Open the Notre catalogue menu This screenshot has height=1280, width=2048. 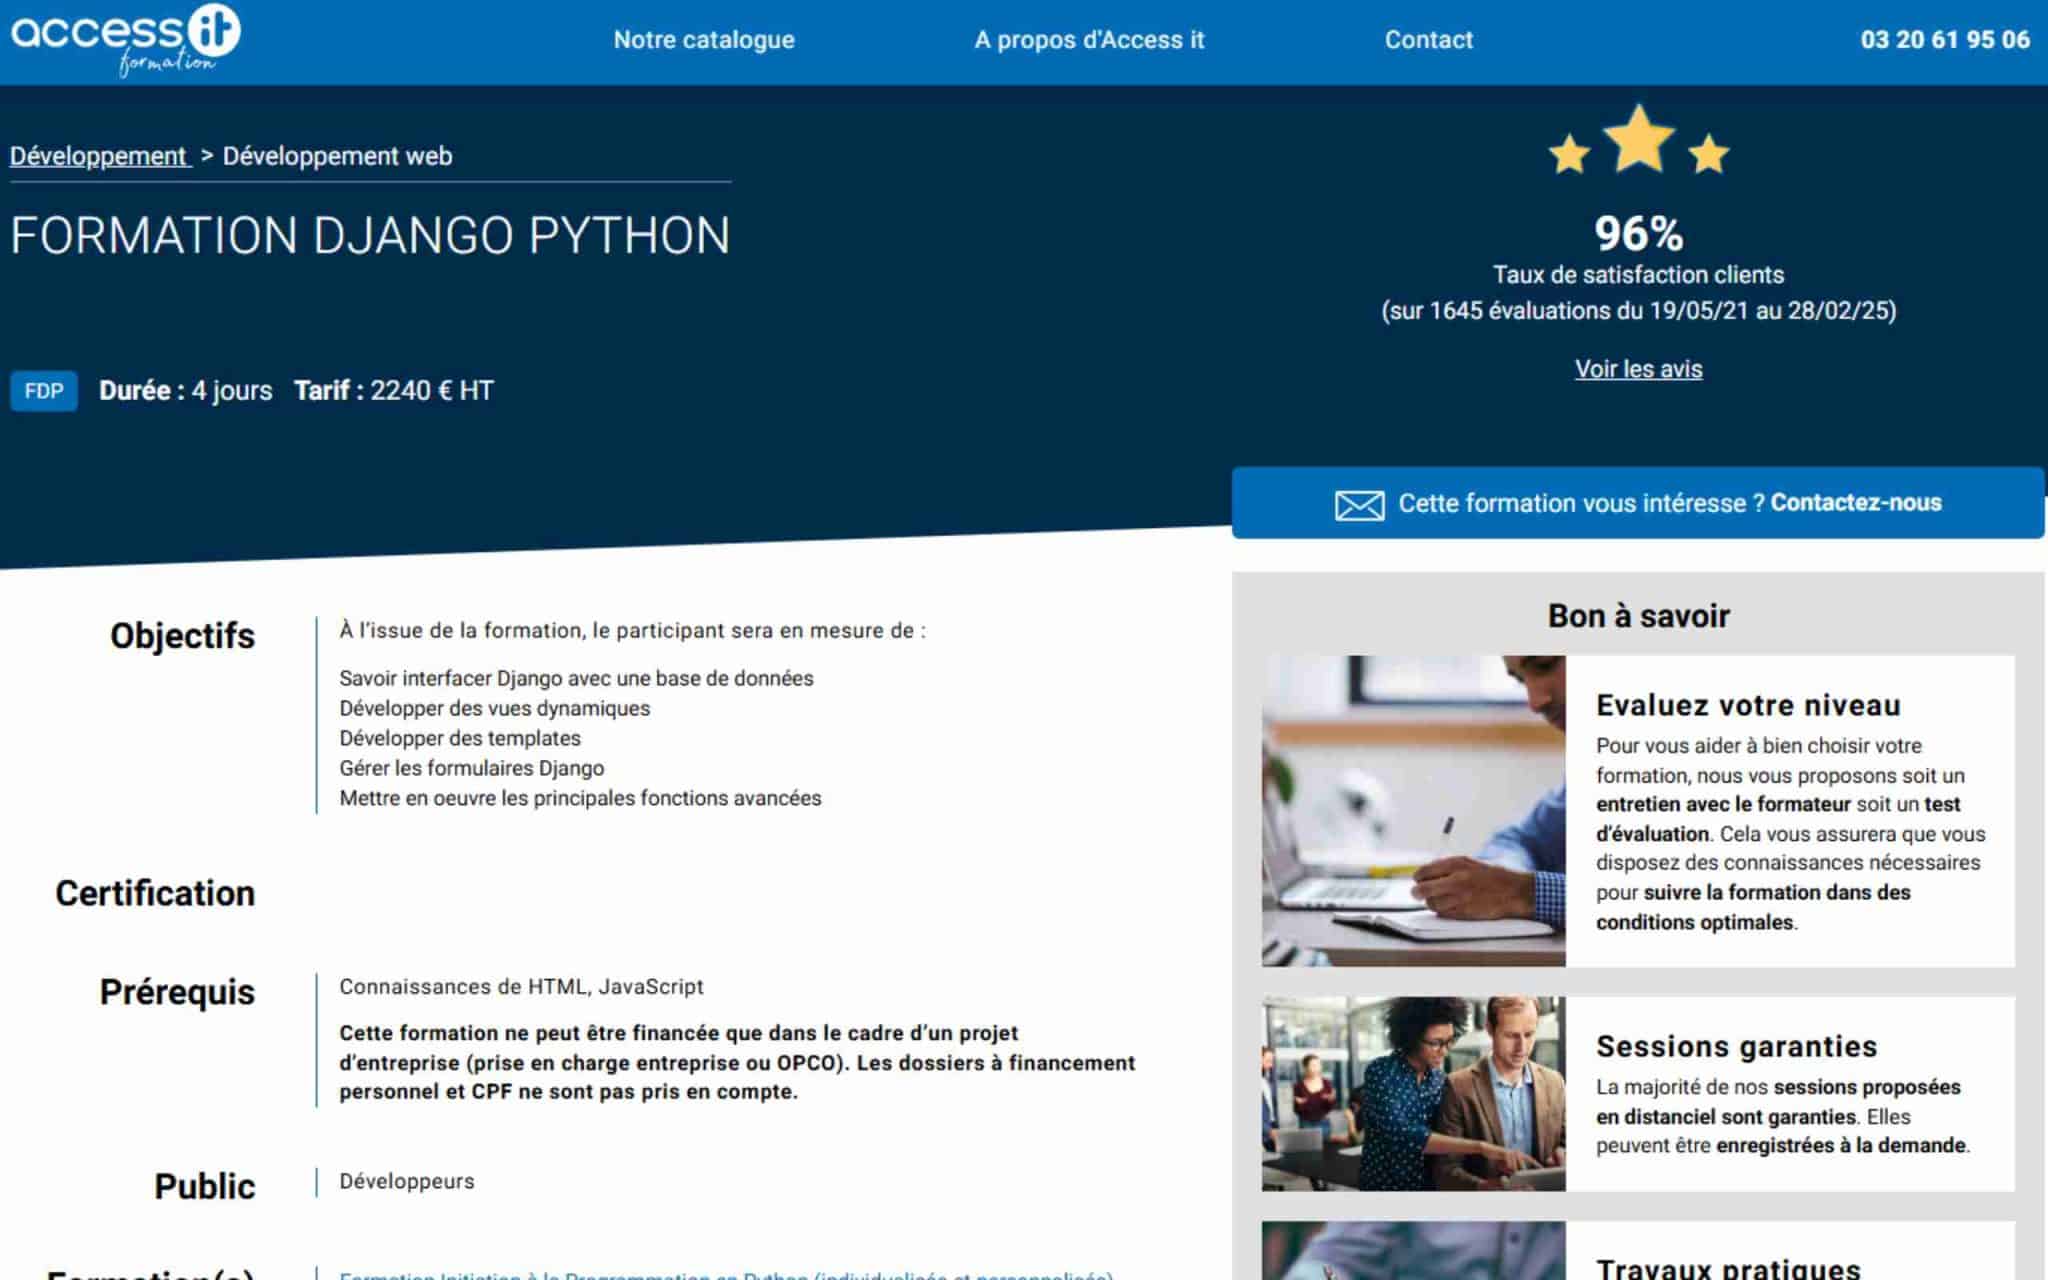tap(704, 40)
